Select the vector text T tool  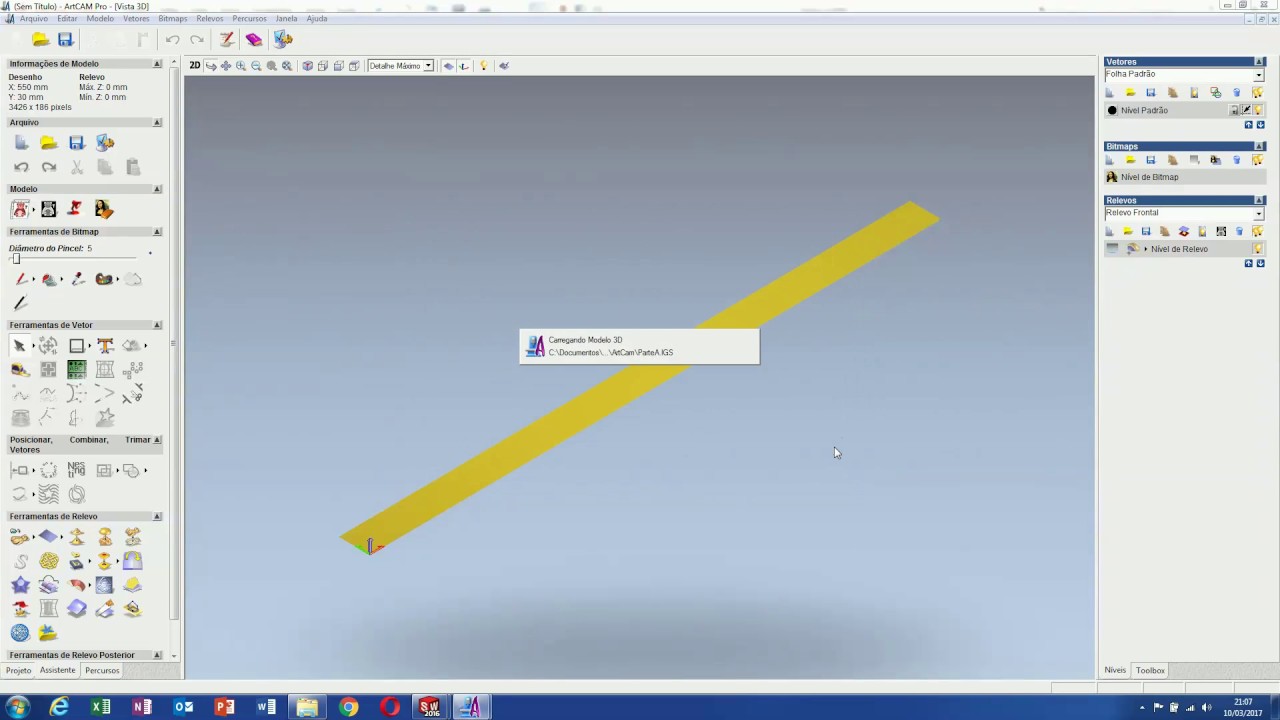click(105, 345)
